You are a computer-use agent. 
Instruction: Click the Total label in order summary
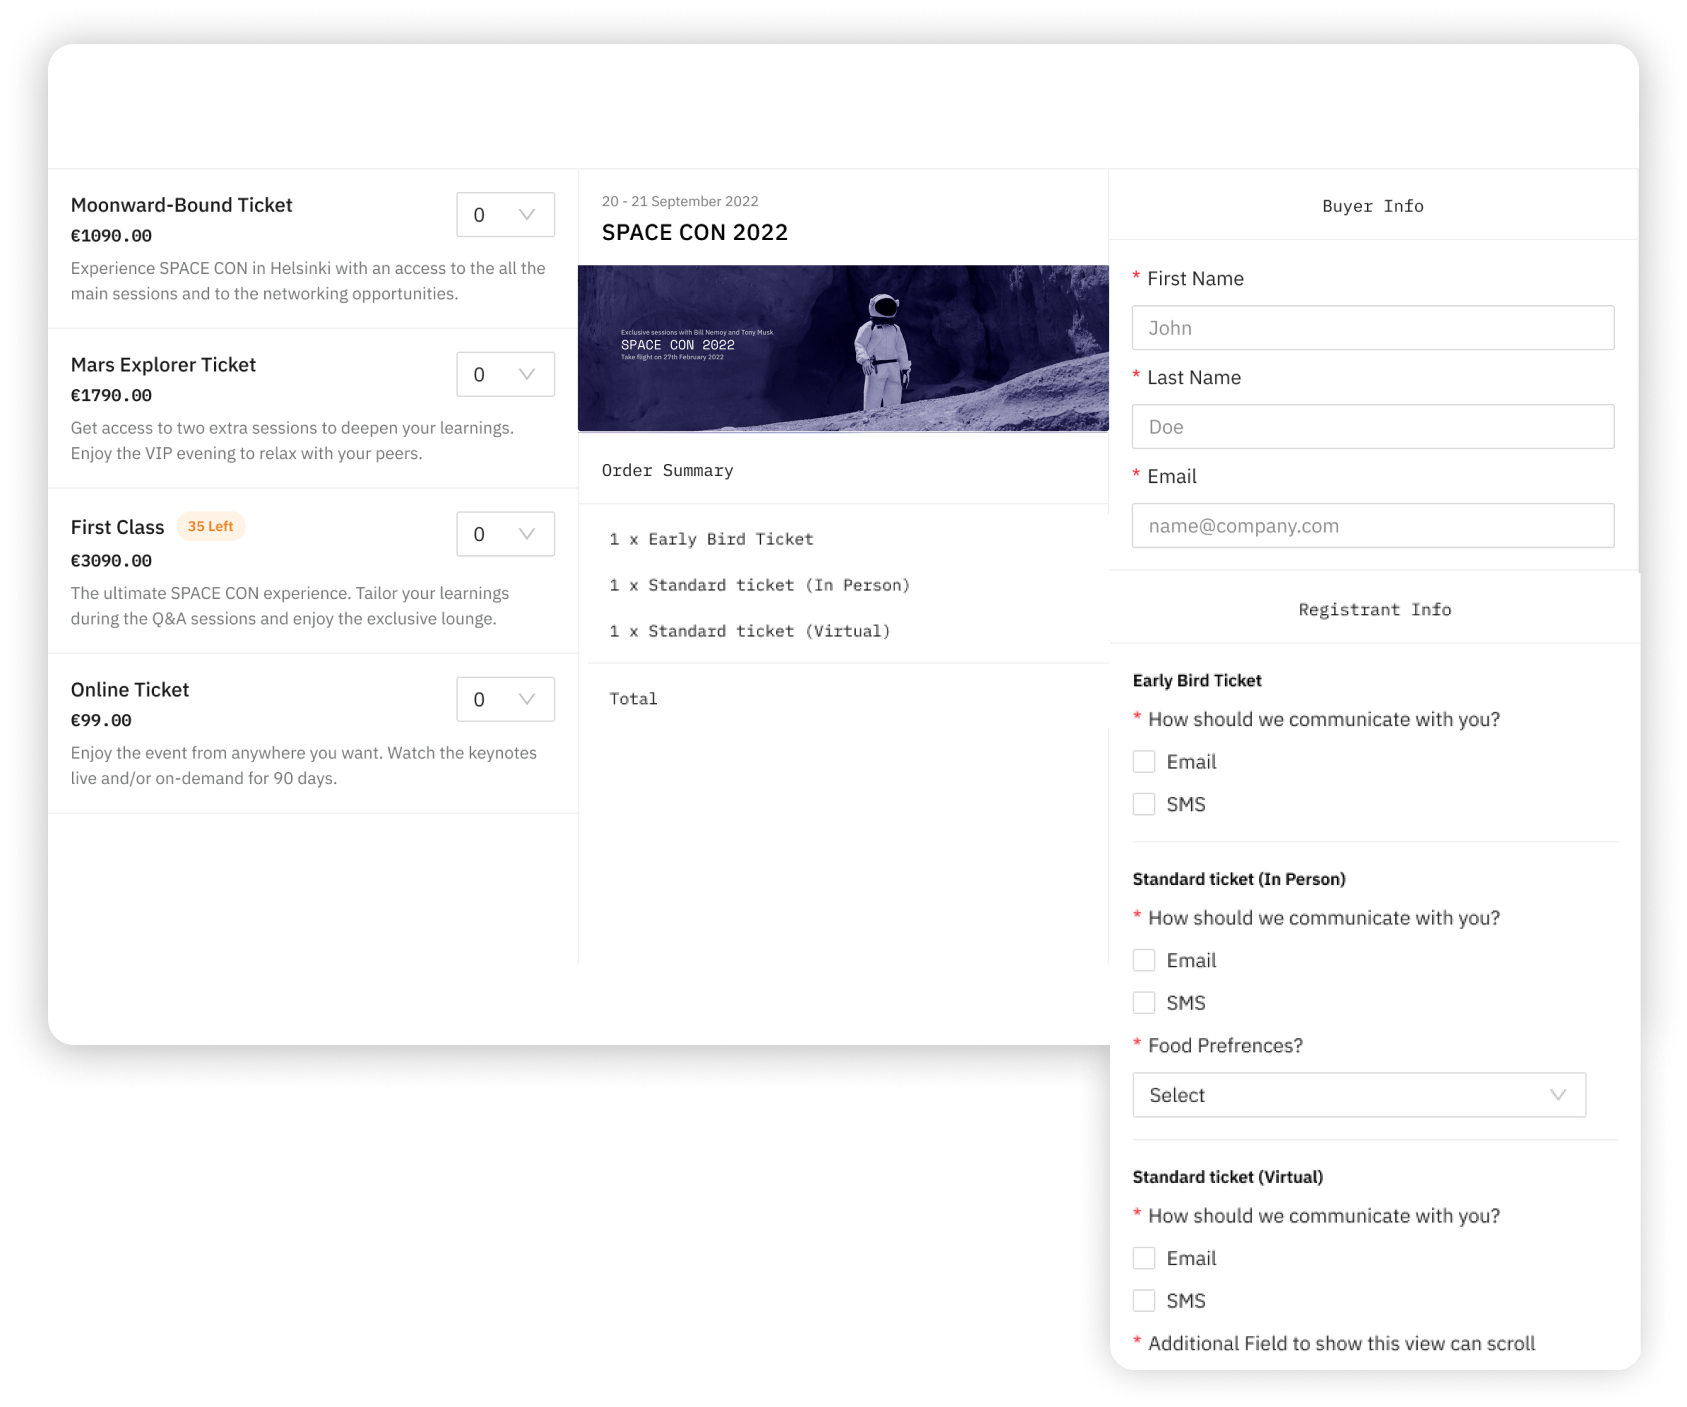(633, 699)
